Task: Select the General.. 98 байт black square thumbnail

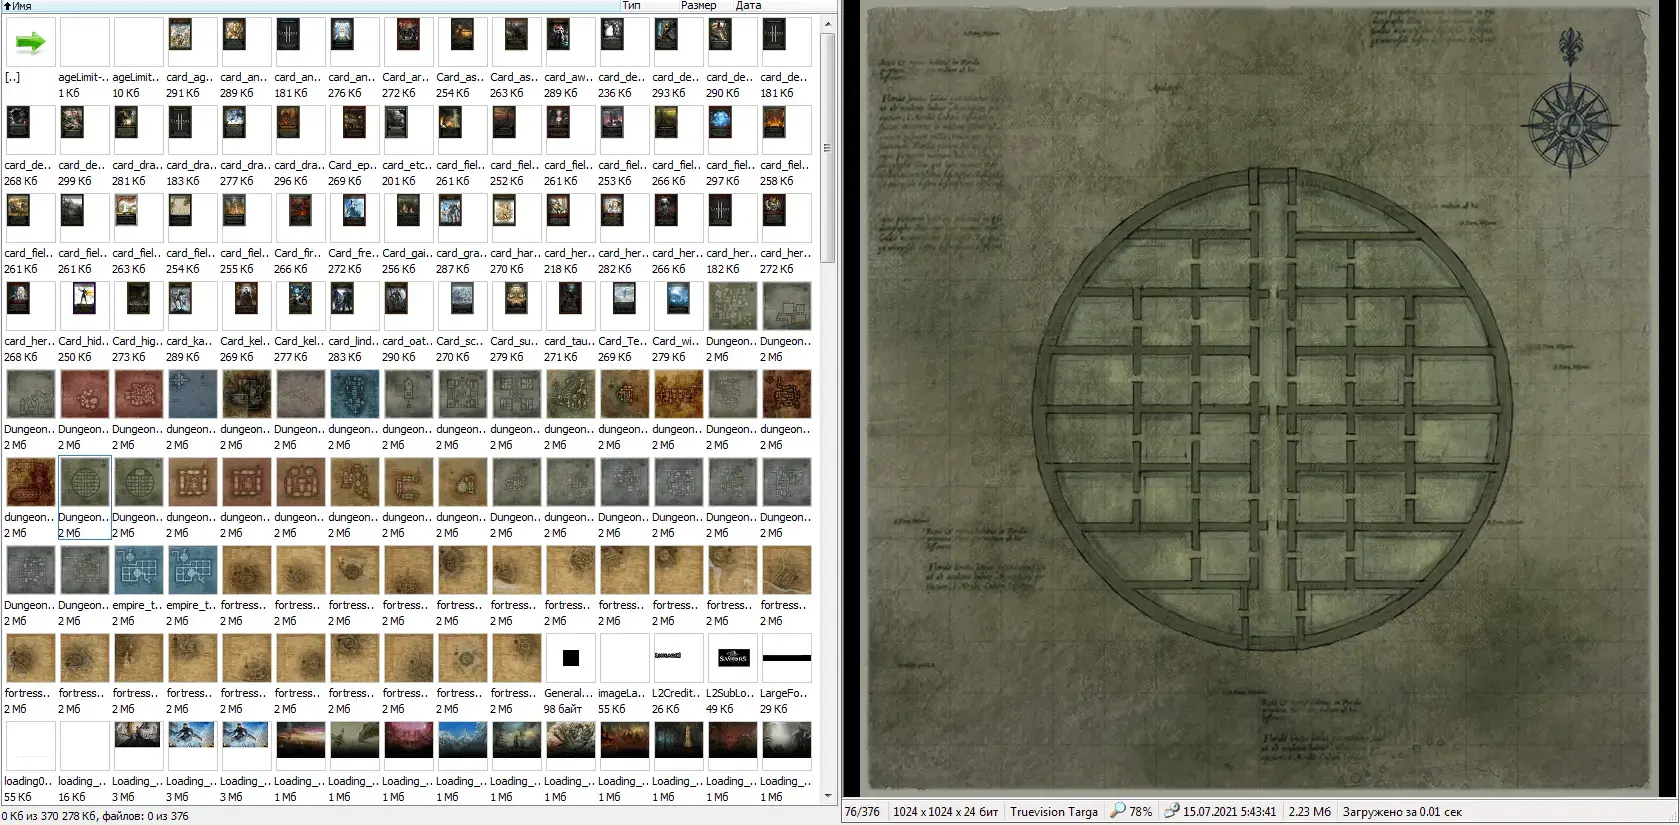Action: 571,658
